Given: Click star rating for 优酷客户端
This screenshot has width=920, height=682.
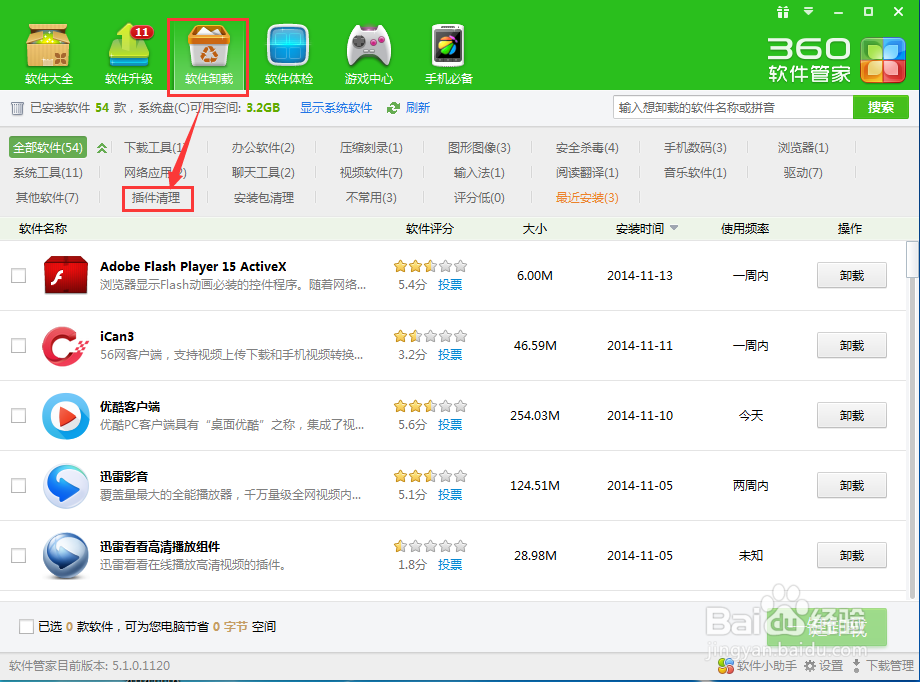Looking at the screenshot, I should click(430, 406).
